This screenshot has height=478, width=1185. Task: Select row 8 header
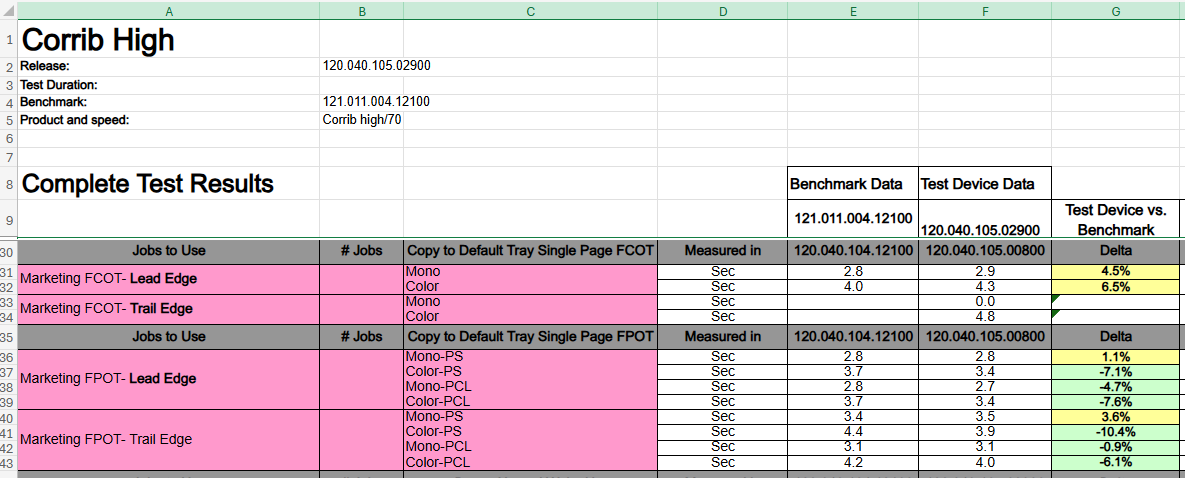[8, 183]
